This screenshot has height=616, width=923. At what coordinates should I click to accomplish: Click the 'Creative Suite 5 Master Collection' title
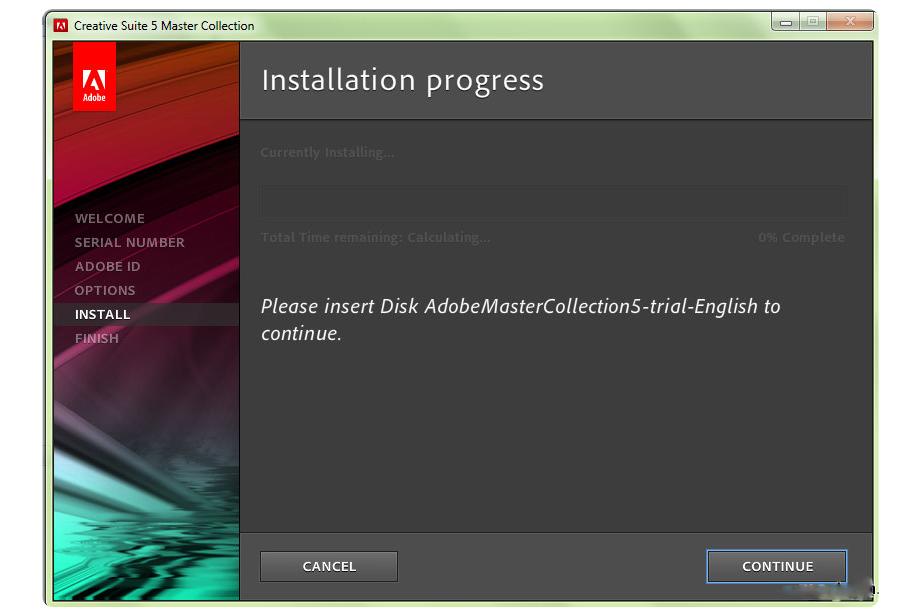coord(164,26)
